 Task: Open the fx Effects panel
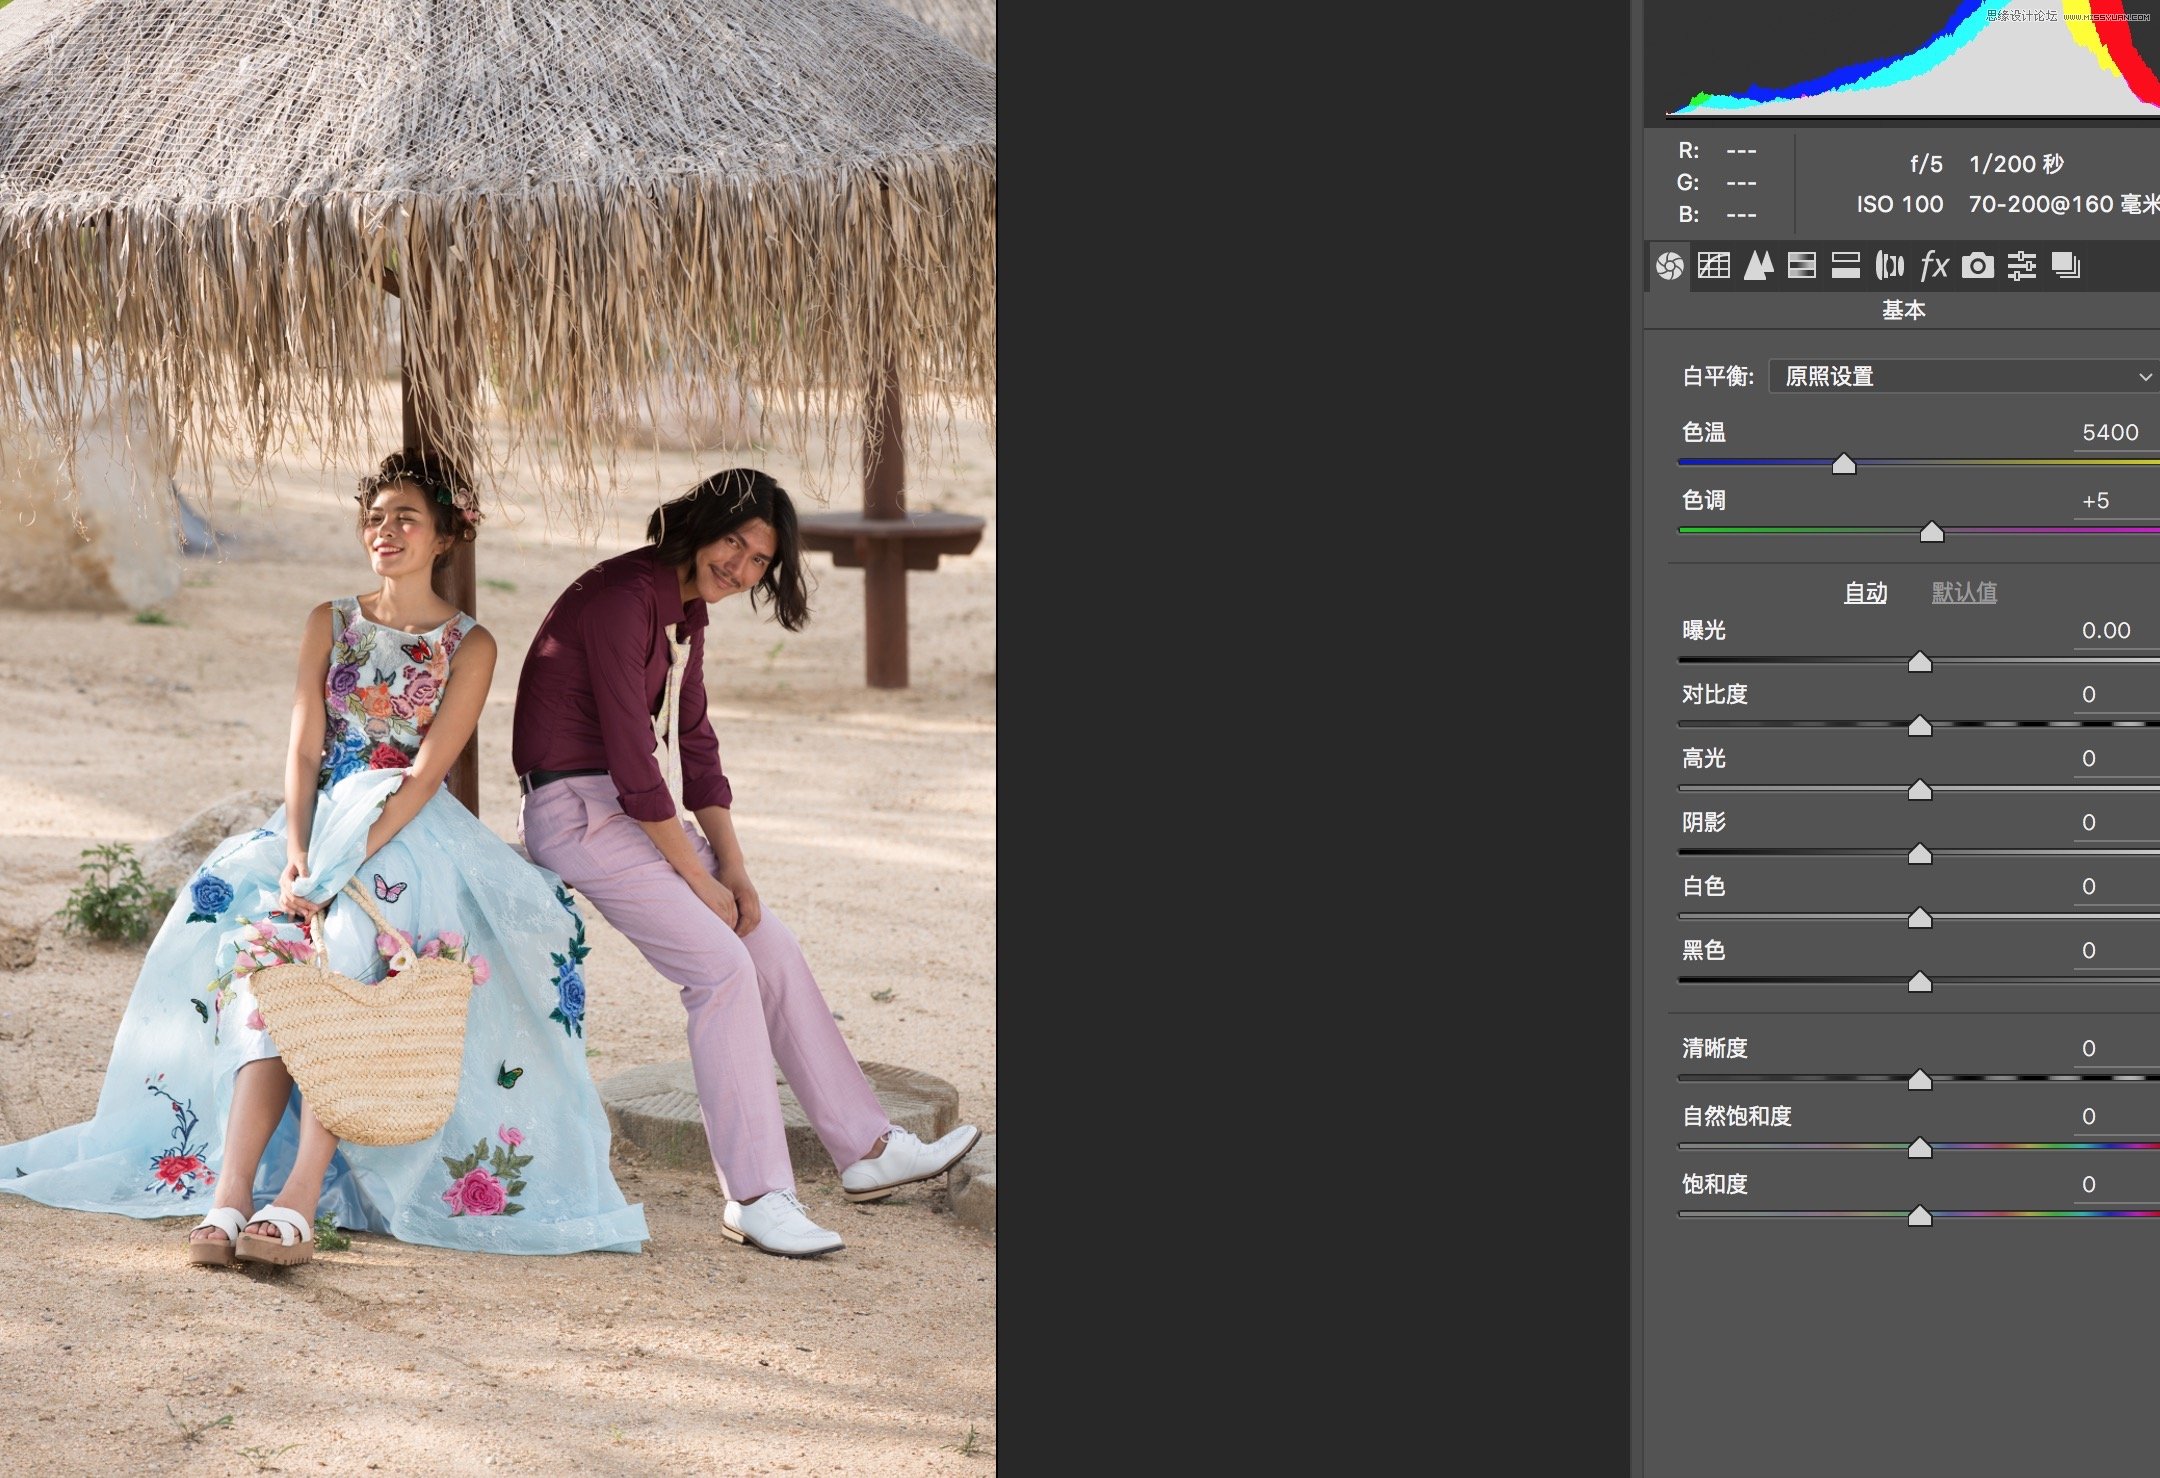1933,266
